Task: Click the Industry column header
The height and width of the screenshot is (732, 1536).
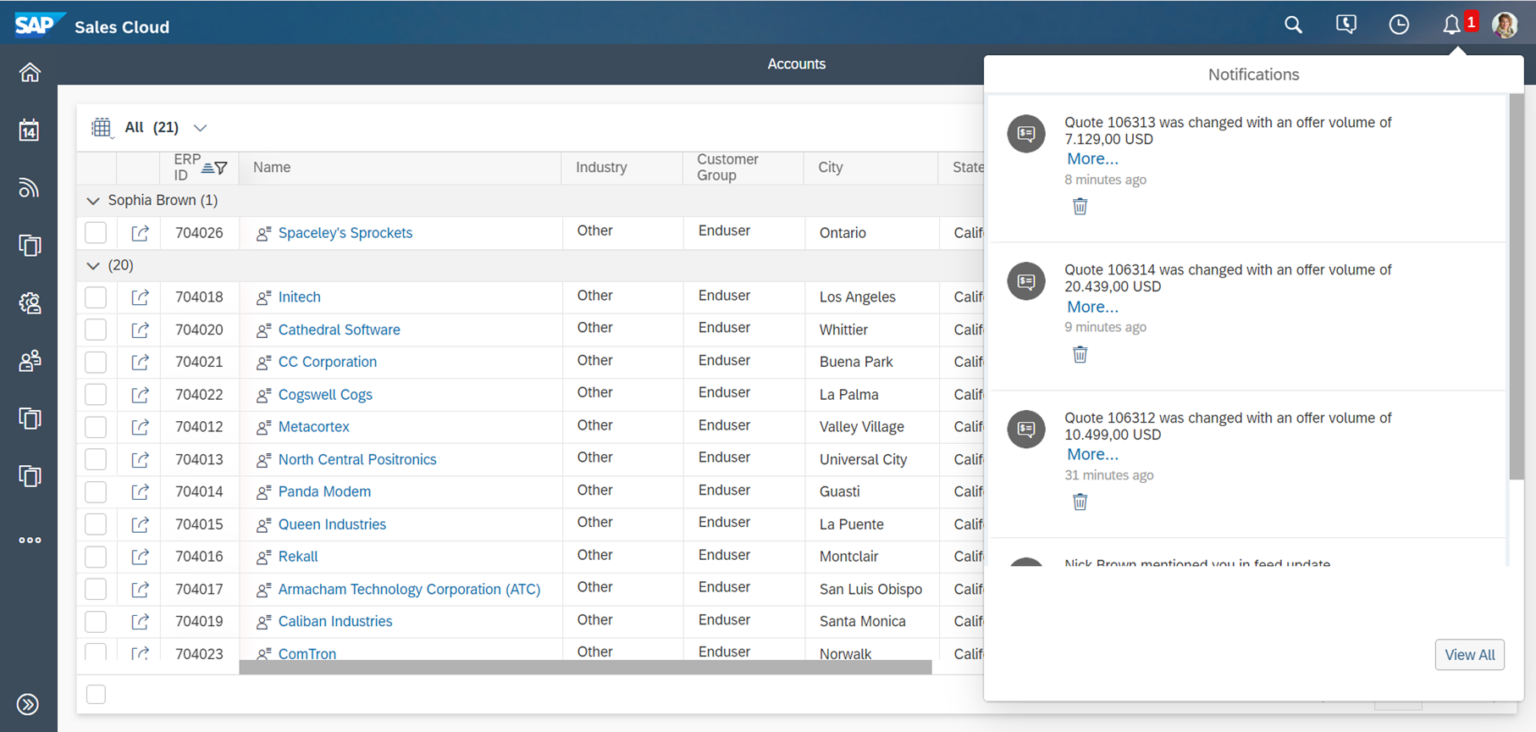Action: [601, 167]
